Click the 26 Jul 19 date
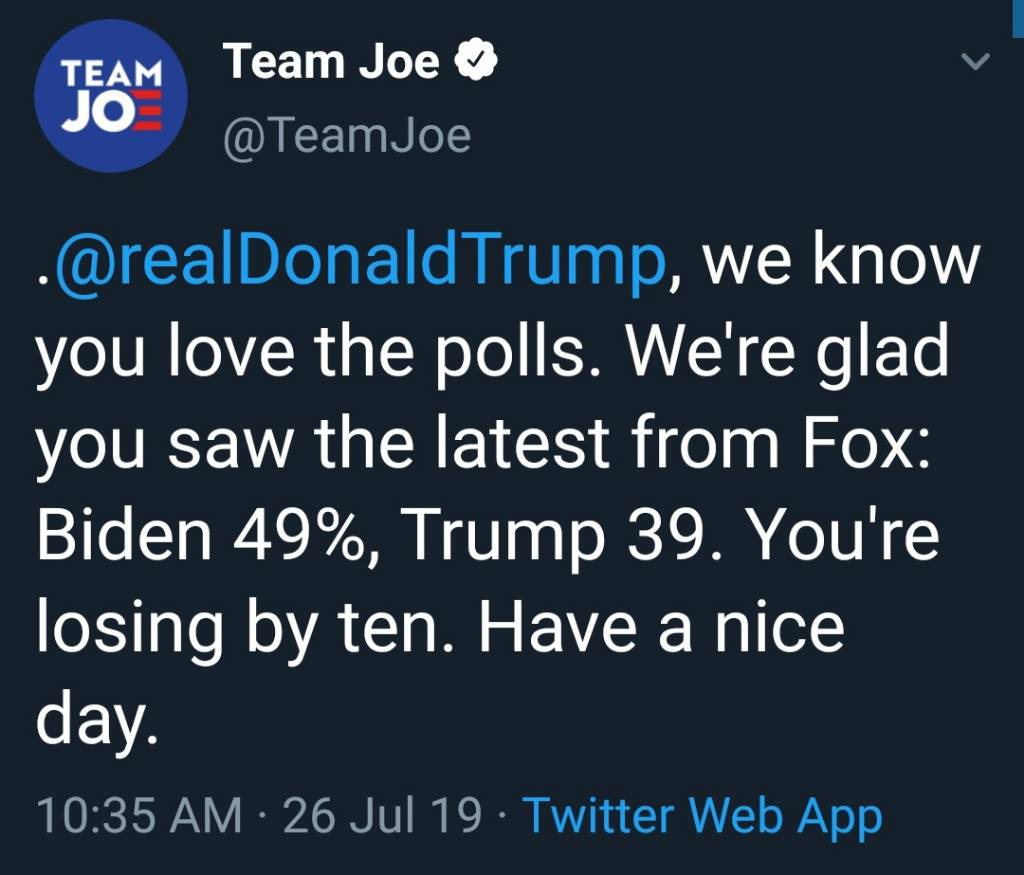 pyautogui.click(x=383, y=815)
